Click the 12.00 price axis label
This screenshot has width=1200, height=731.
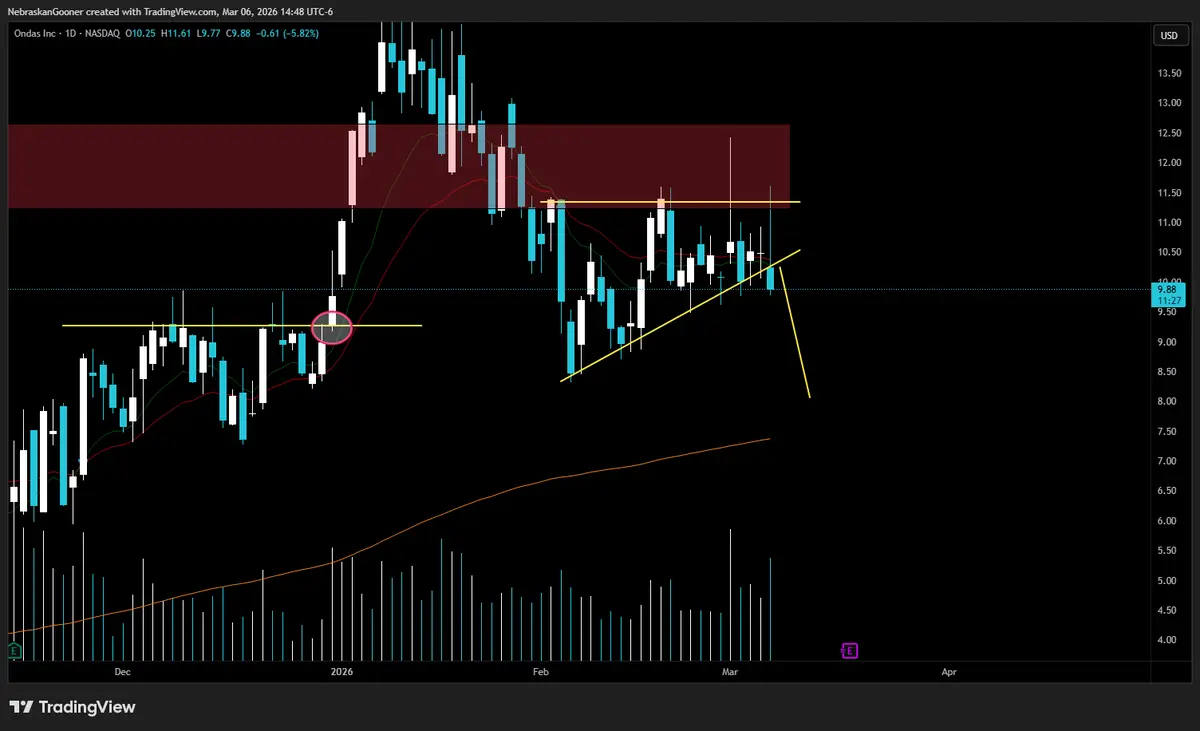(x=1169, y=163)
